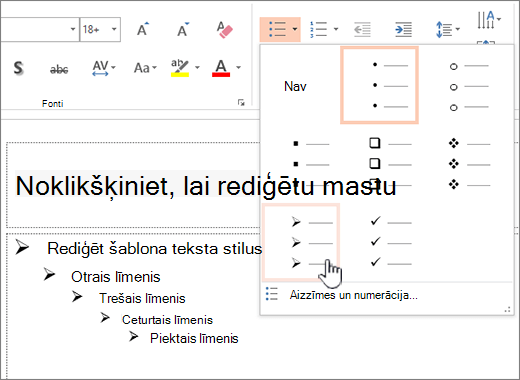The height and width of the screenshot is (380, 520).
Task: Apply yellow text highlight color
Action: (180, 68)
